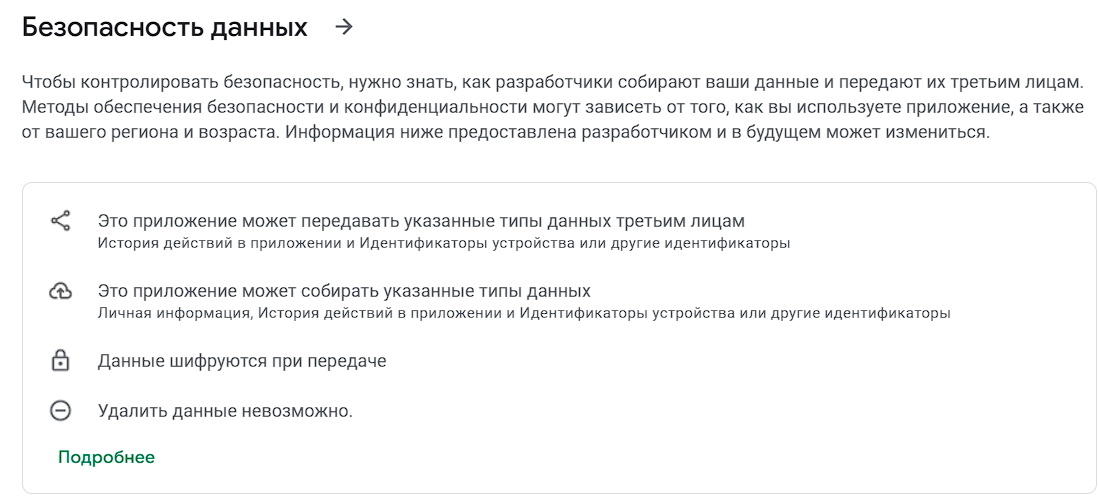
Task: Click words от вашего региона и возраста
Action: tap(149, 133)
